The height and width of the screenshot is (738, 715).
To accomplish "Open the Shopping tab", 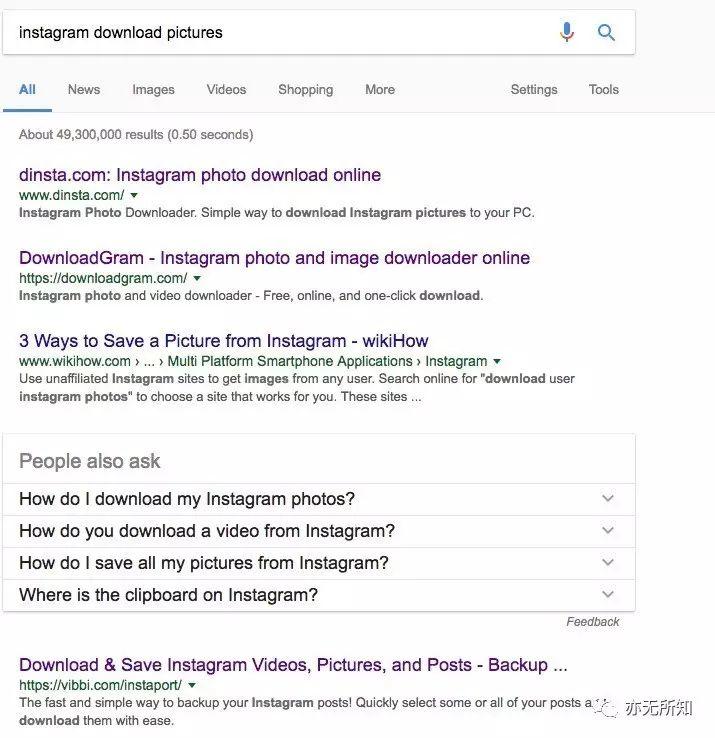I will pyautogui.click(x=305, y=89).
